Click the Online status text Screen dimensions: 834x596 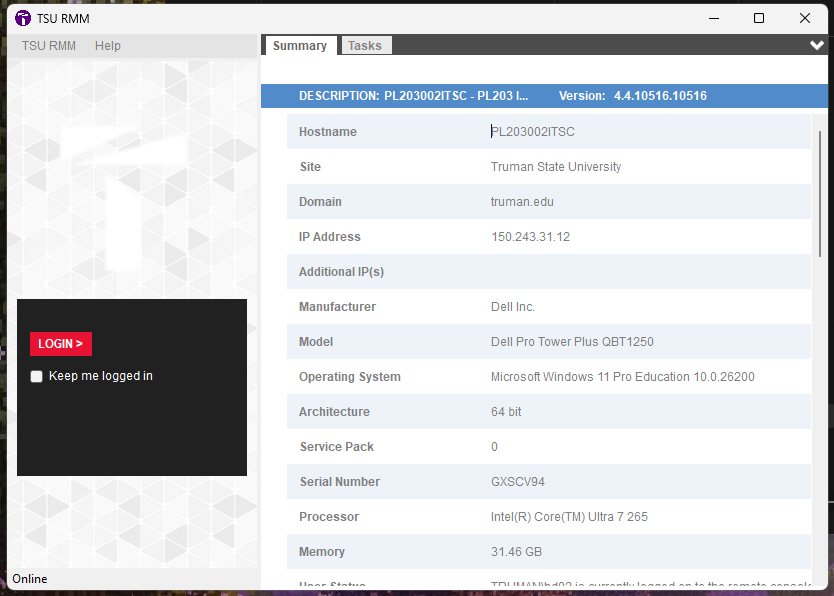click(30, 579)
